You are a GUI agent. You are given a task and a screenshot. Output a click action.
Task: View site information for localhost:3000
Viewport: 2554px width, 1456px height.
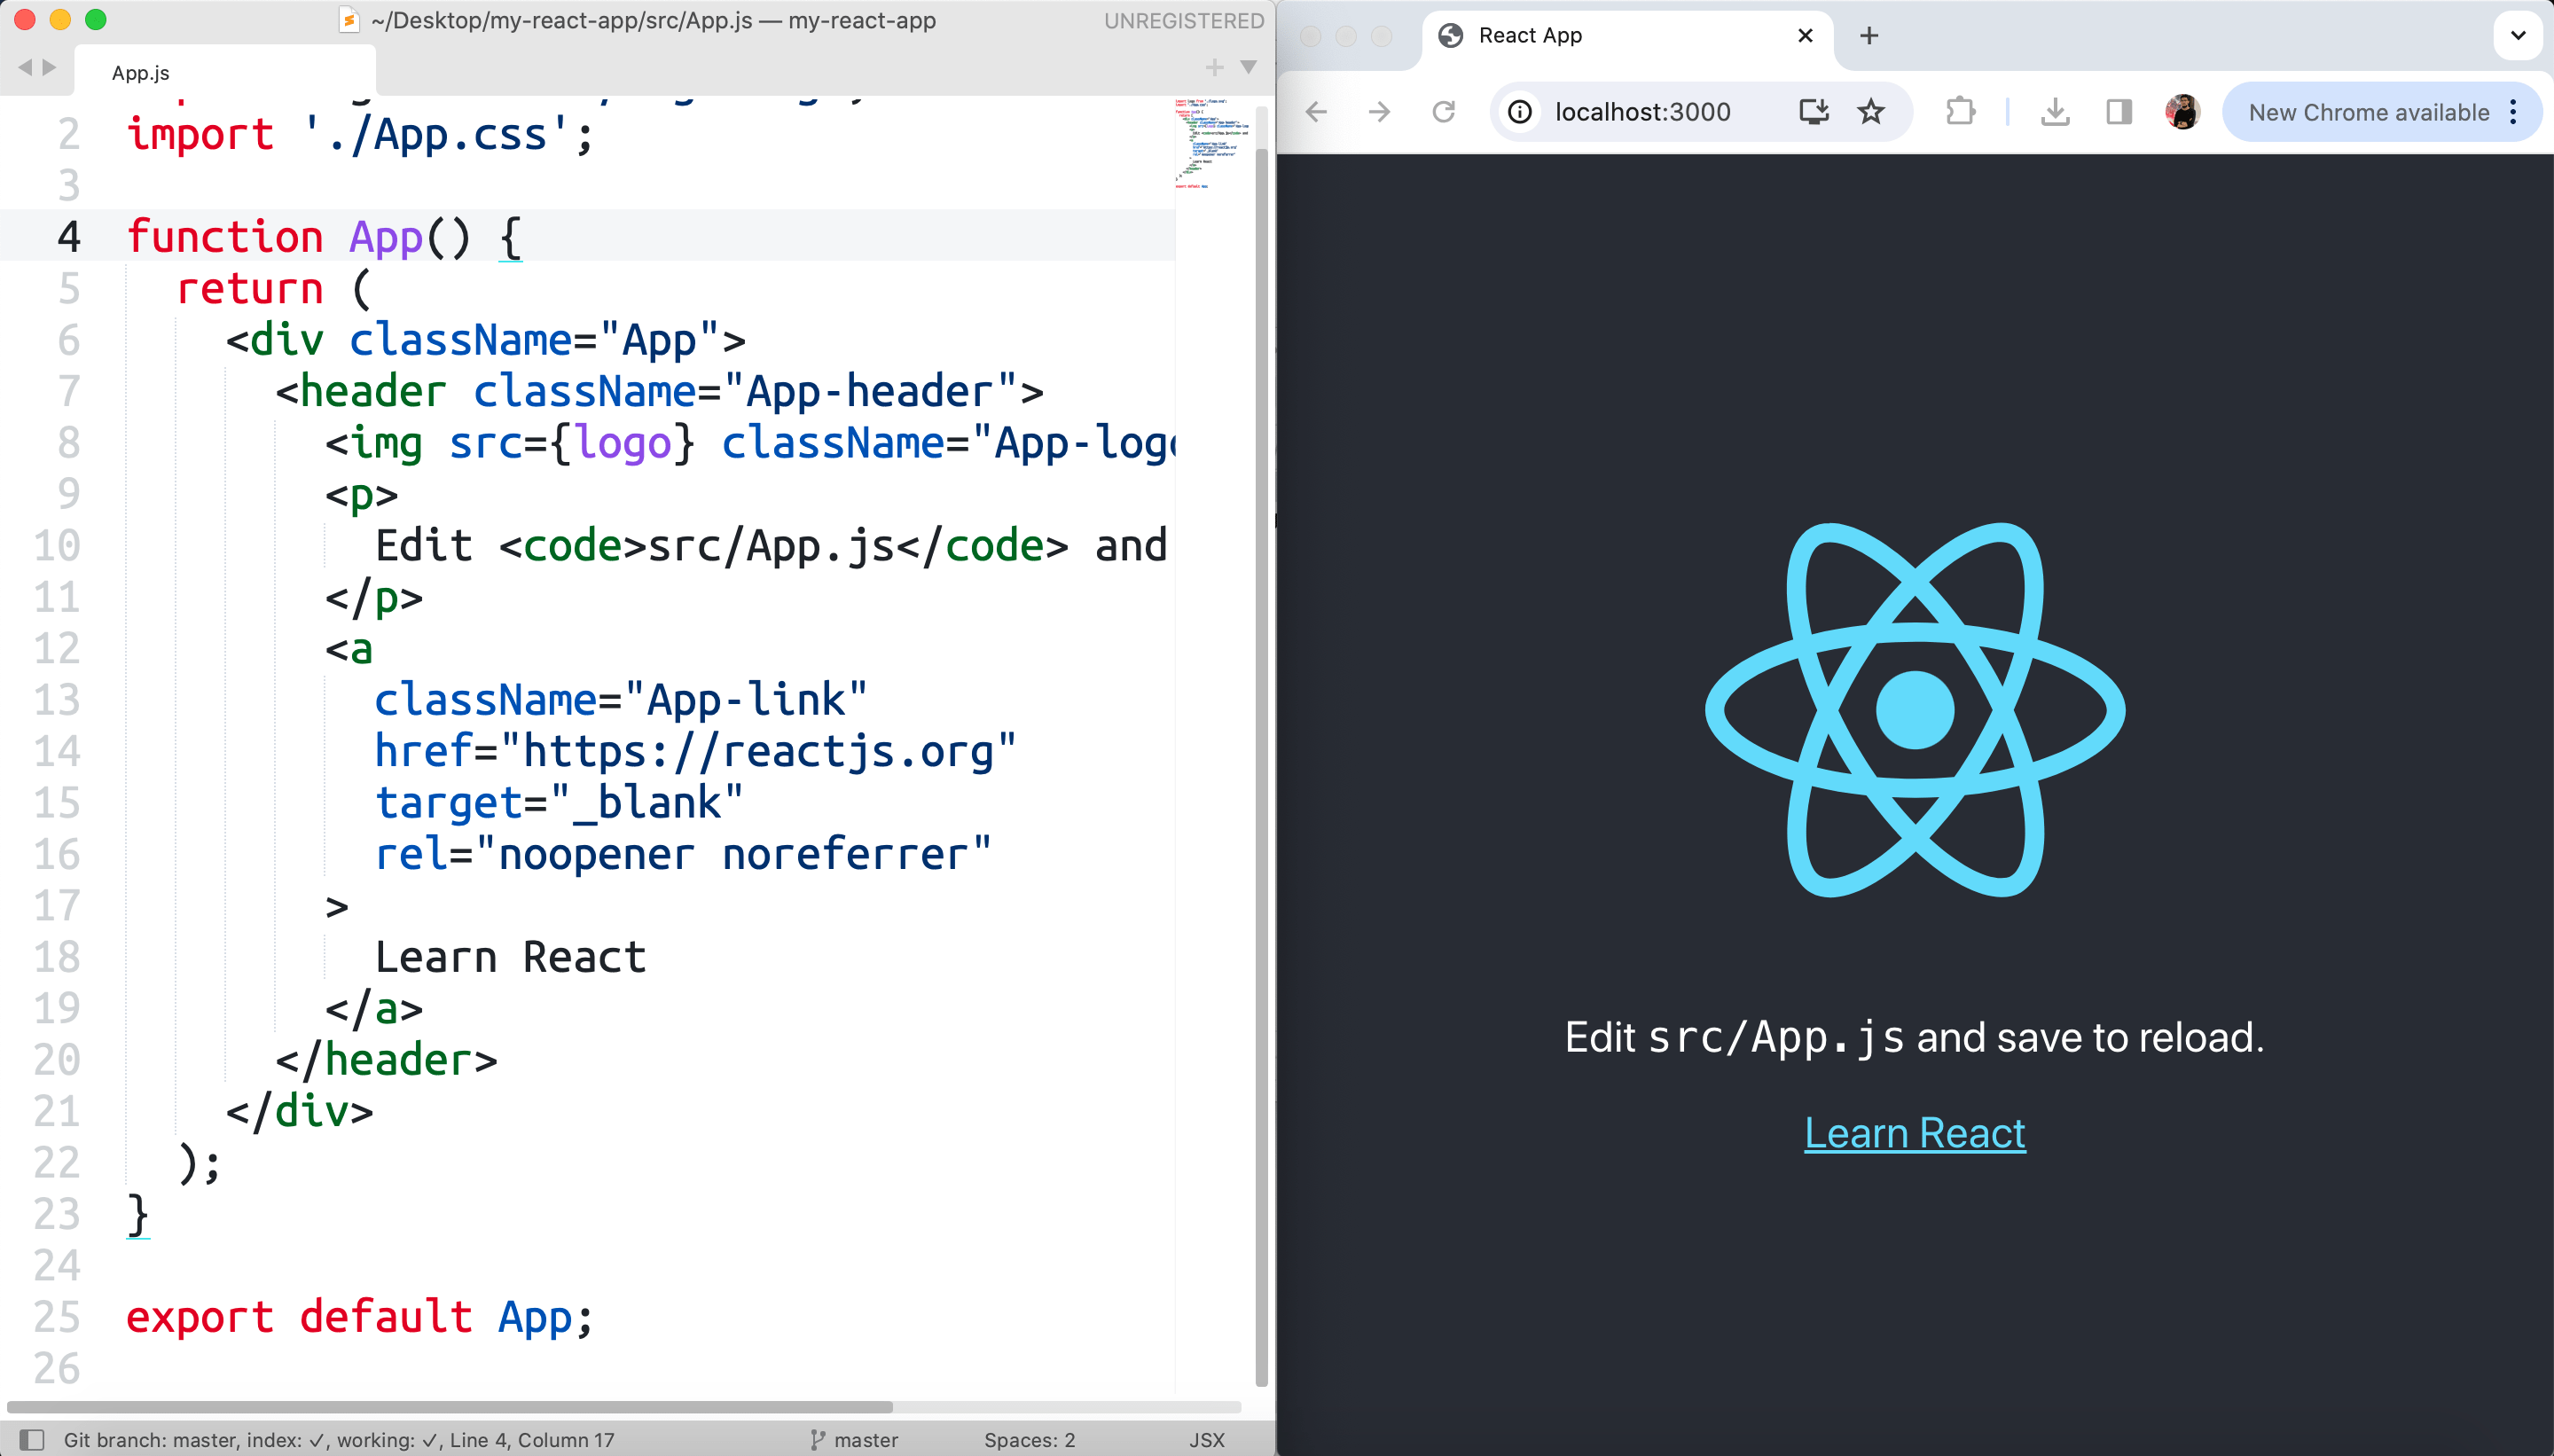[x=1519, y=111]
